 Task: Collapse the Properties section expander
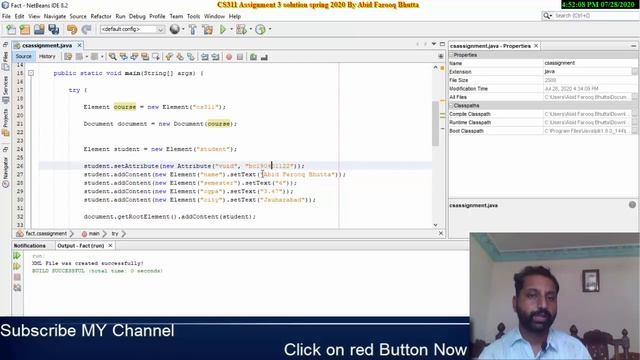point(451,55)
